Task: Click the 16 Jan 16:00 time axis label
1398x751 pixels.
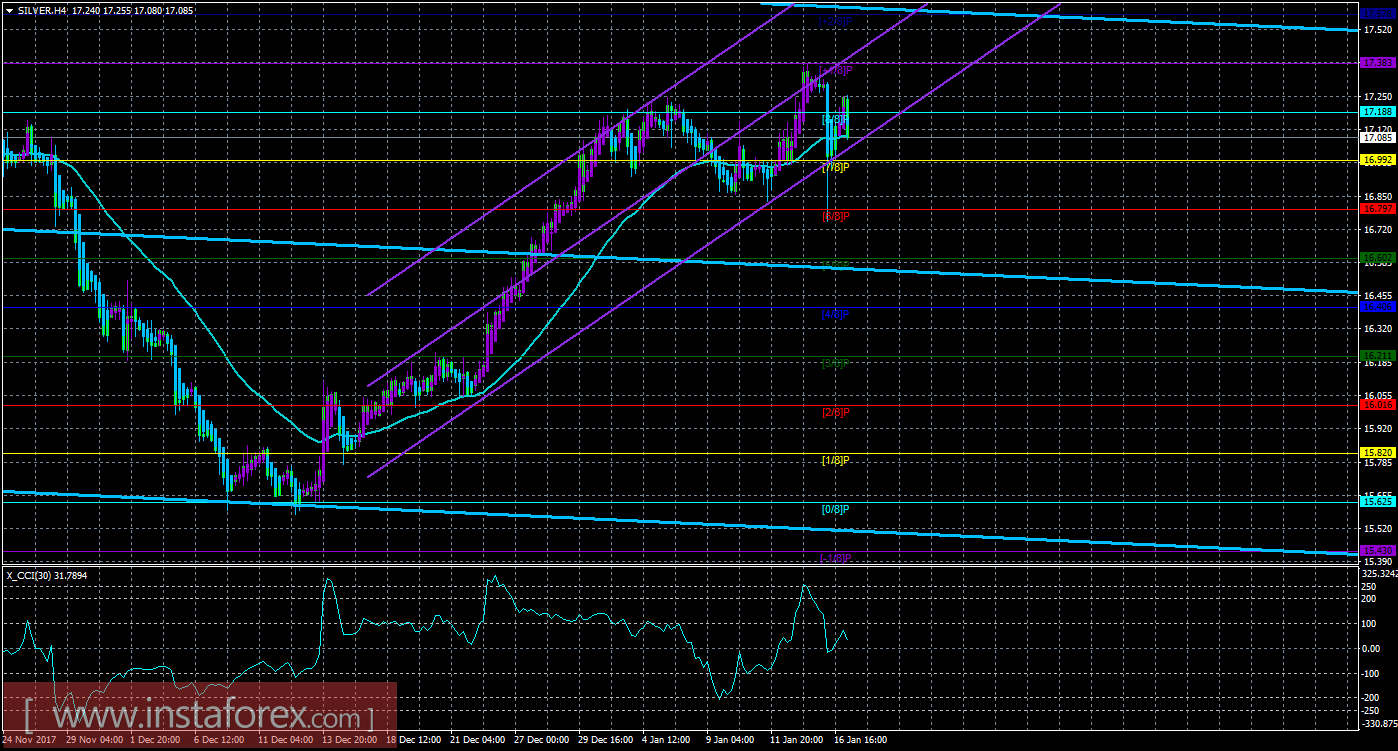Action: point(862,741)
